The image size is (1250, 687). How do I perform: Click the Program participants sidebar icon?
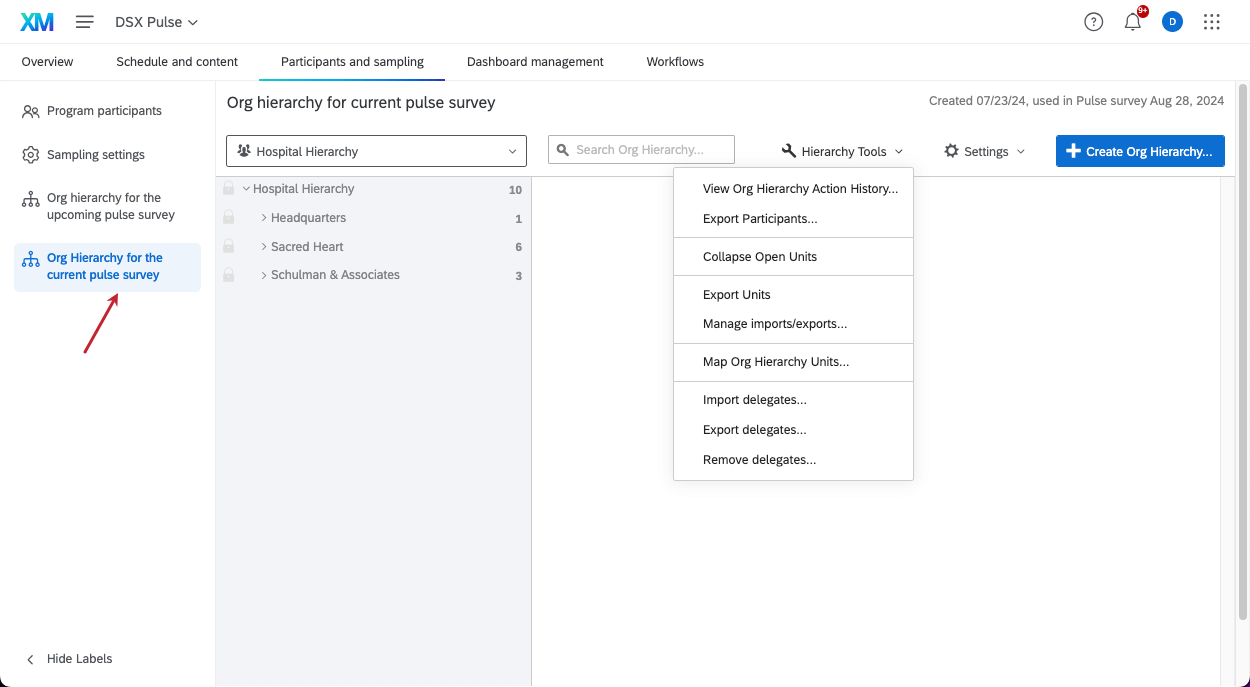pos(30,110)
